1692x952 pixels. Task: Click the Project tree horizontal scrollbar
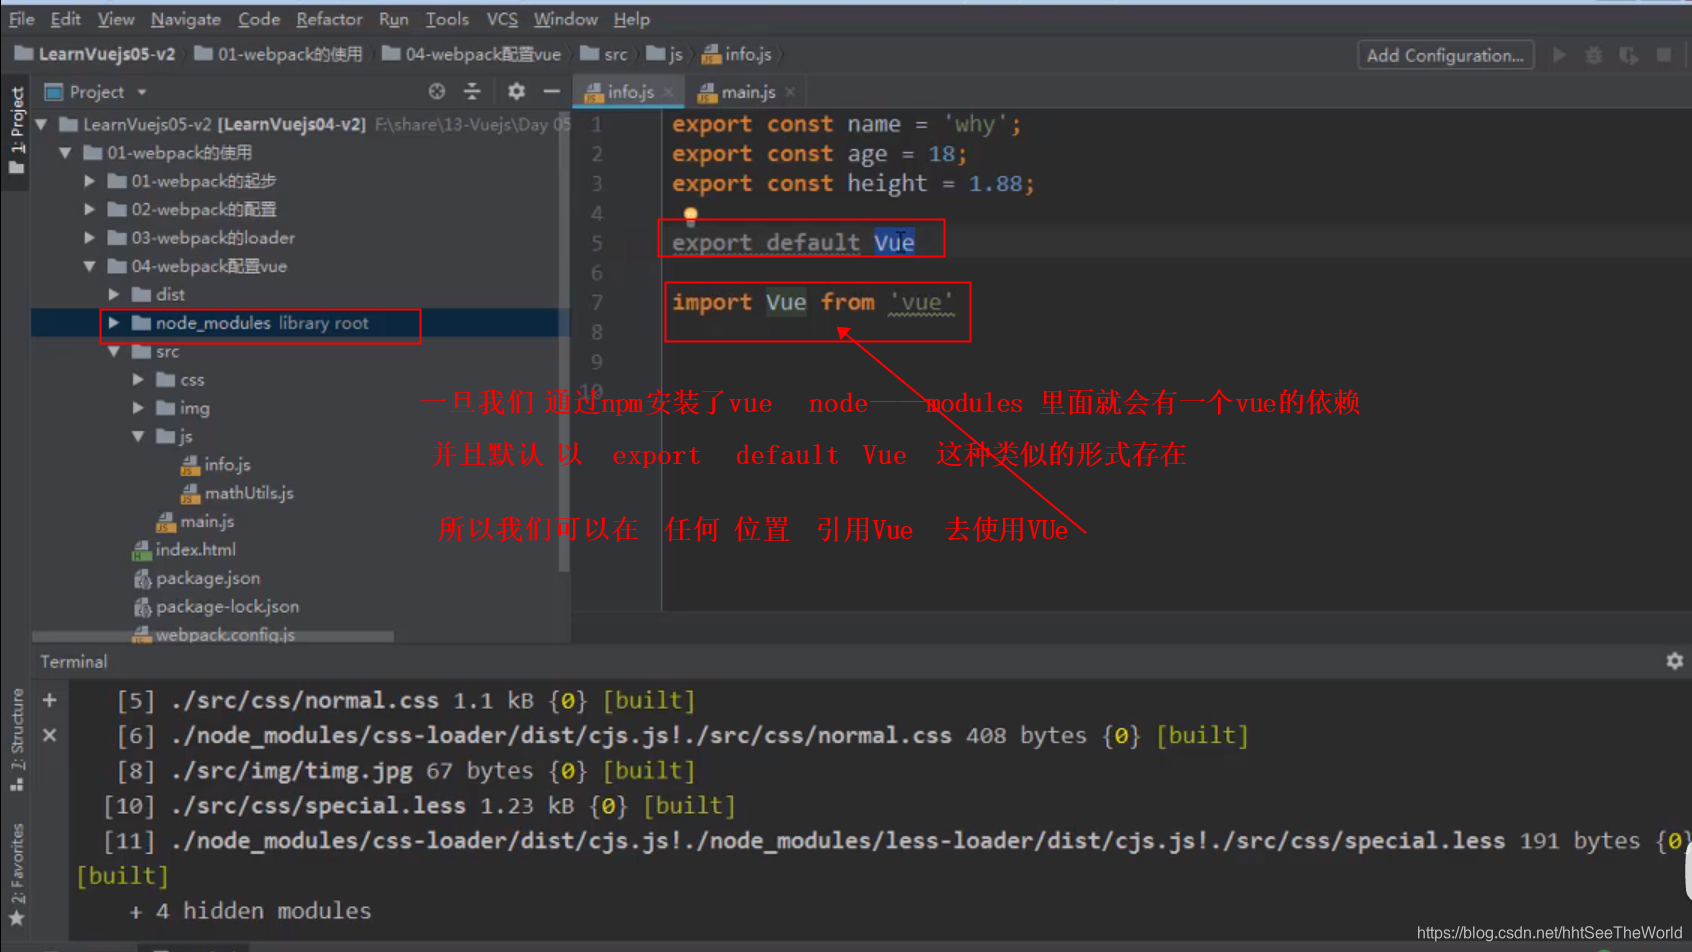click(212, 636)
